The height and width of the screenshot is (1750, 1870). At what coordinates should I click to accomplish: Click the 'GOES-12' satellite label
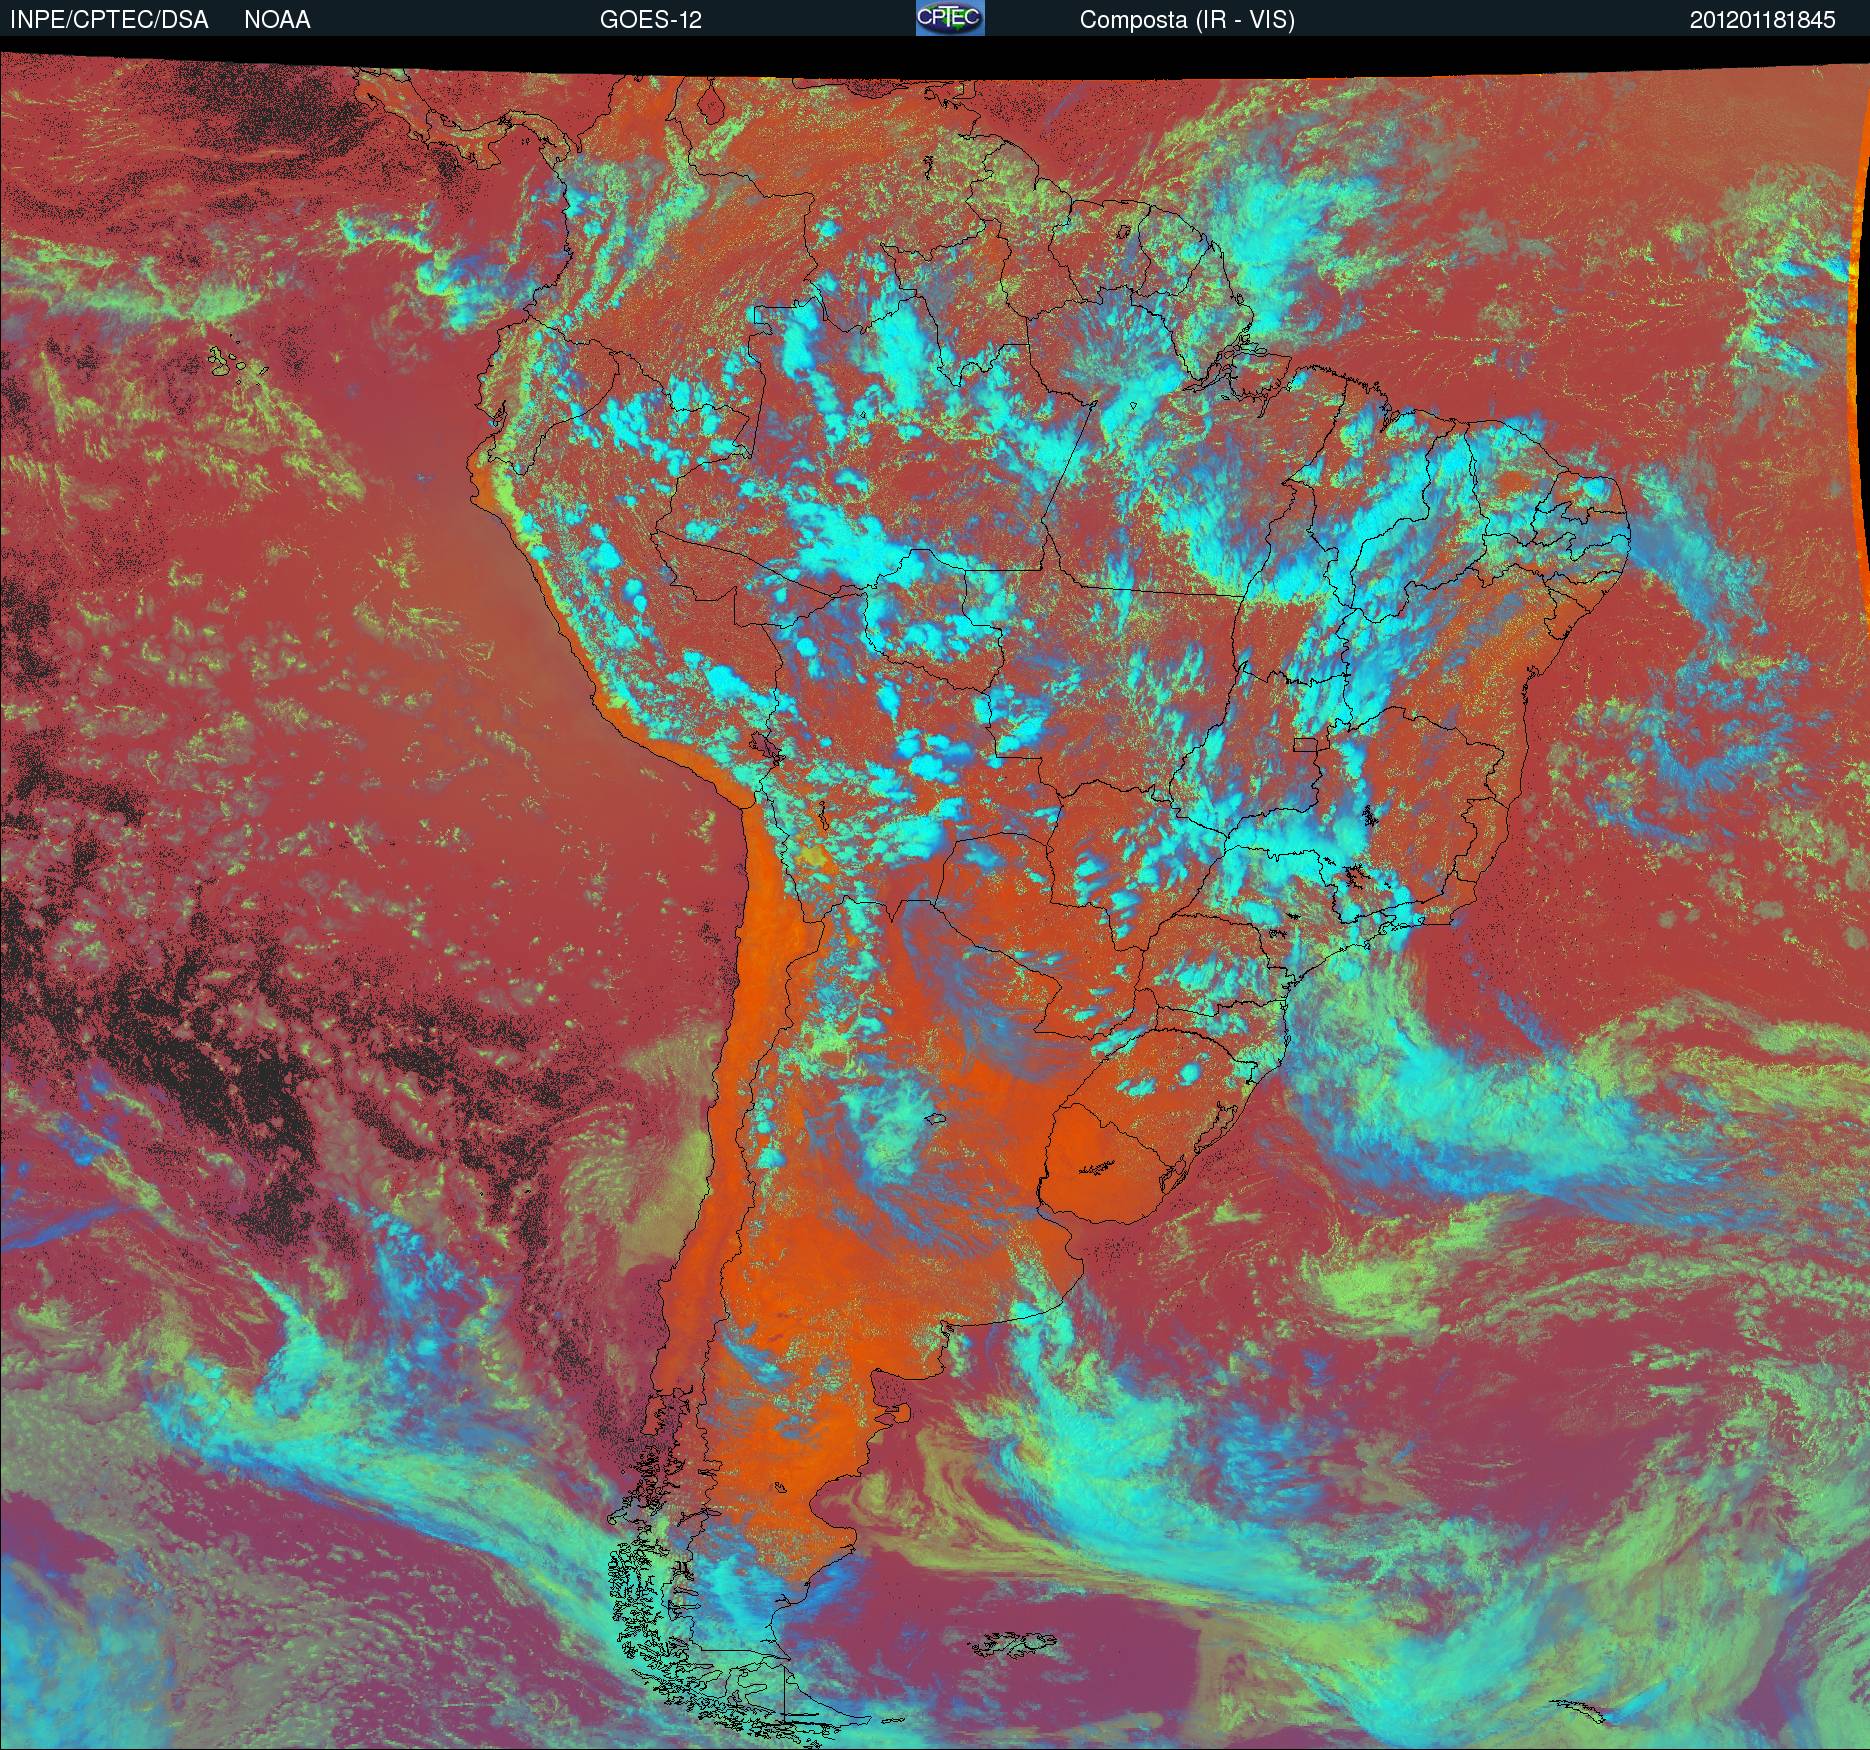point(651,20)
